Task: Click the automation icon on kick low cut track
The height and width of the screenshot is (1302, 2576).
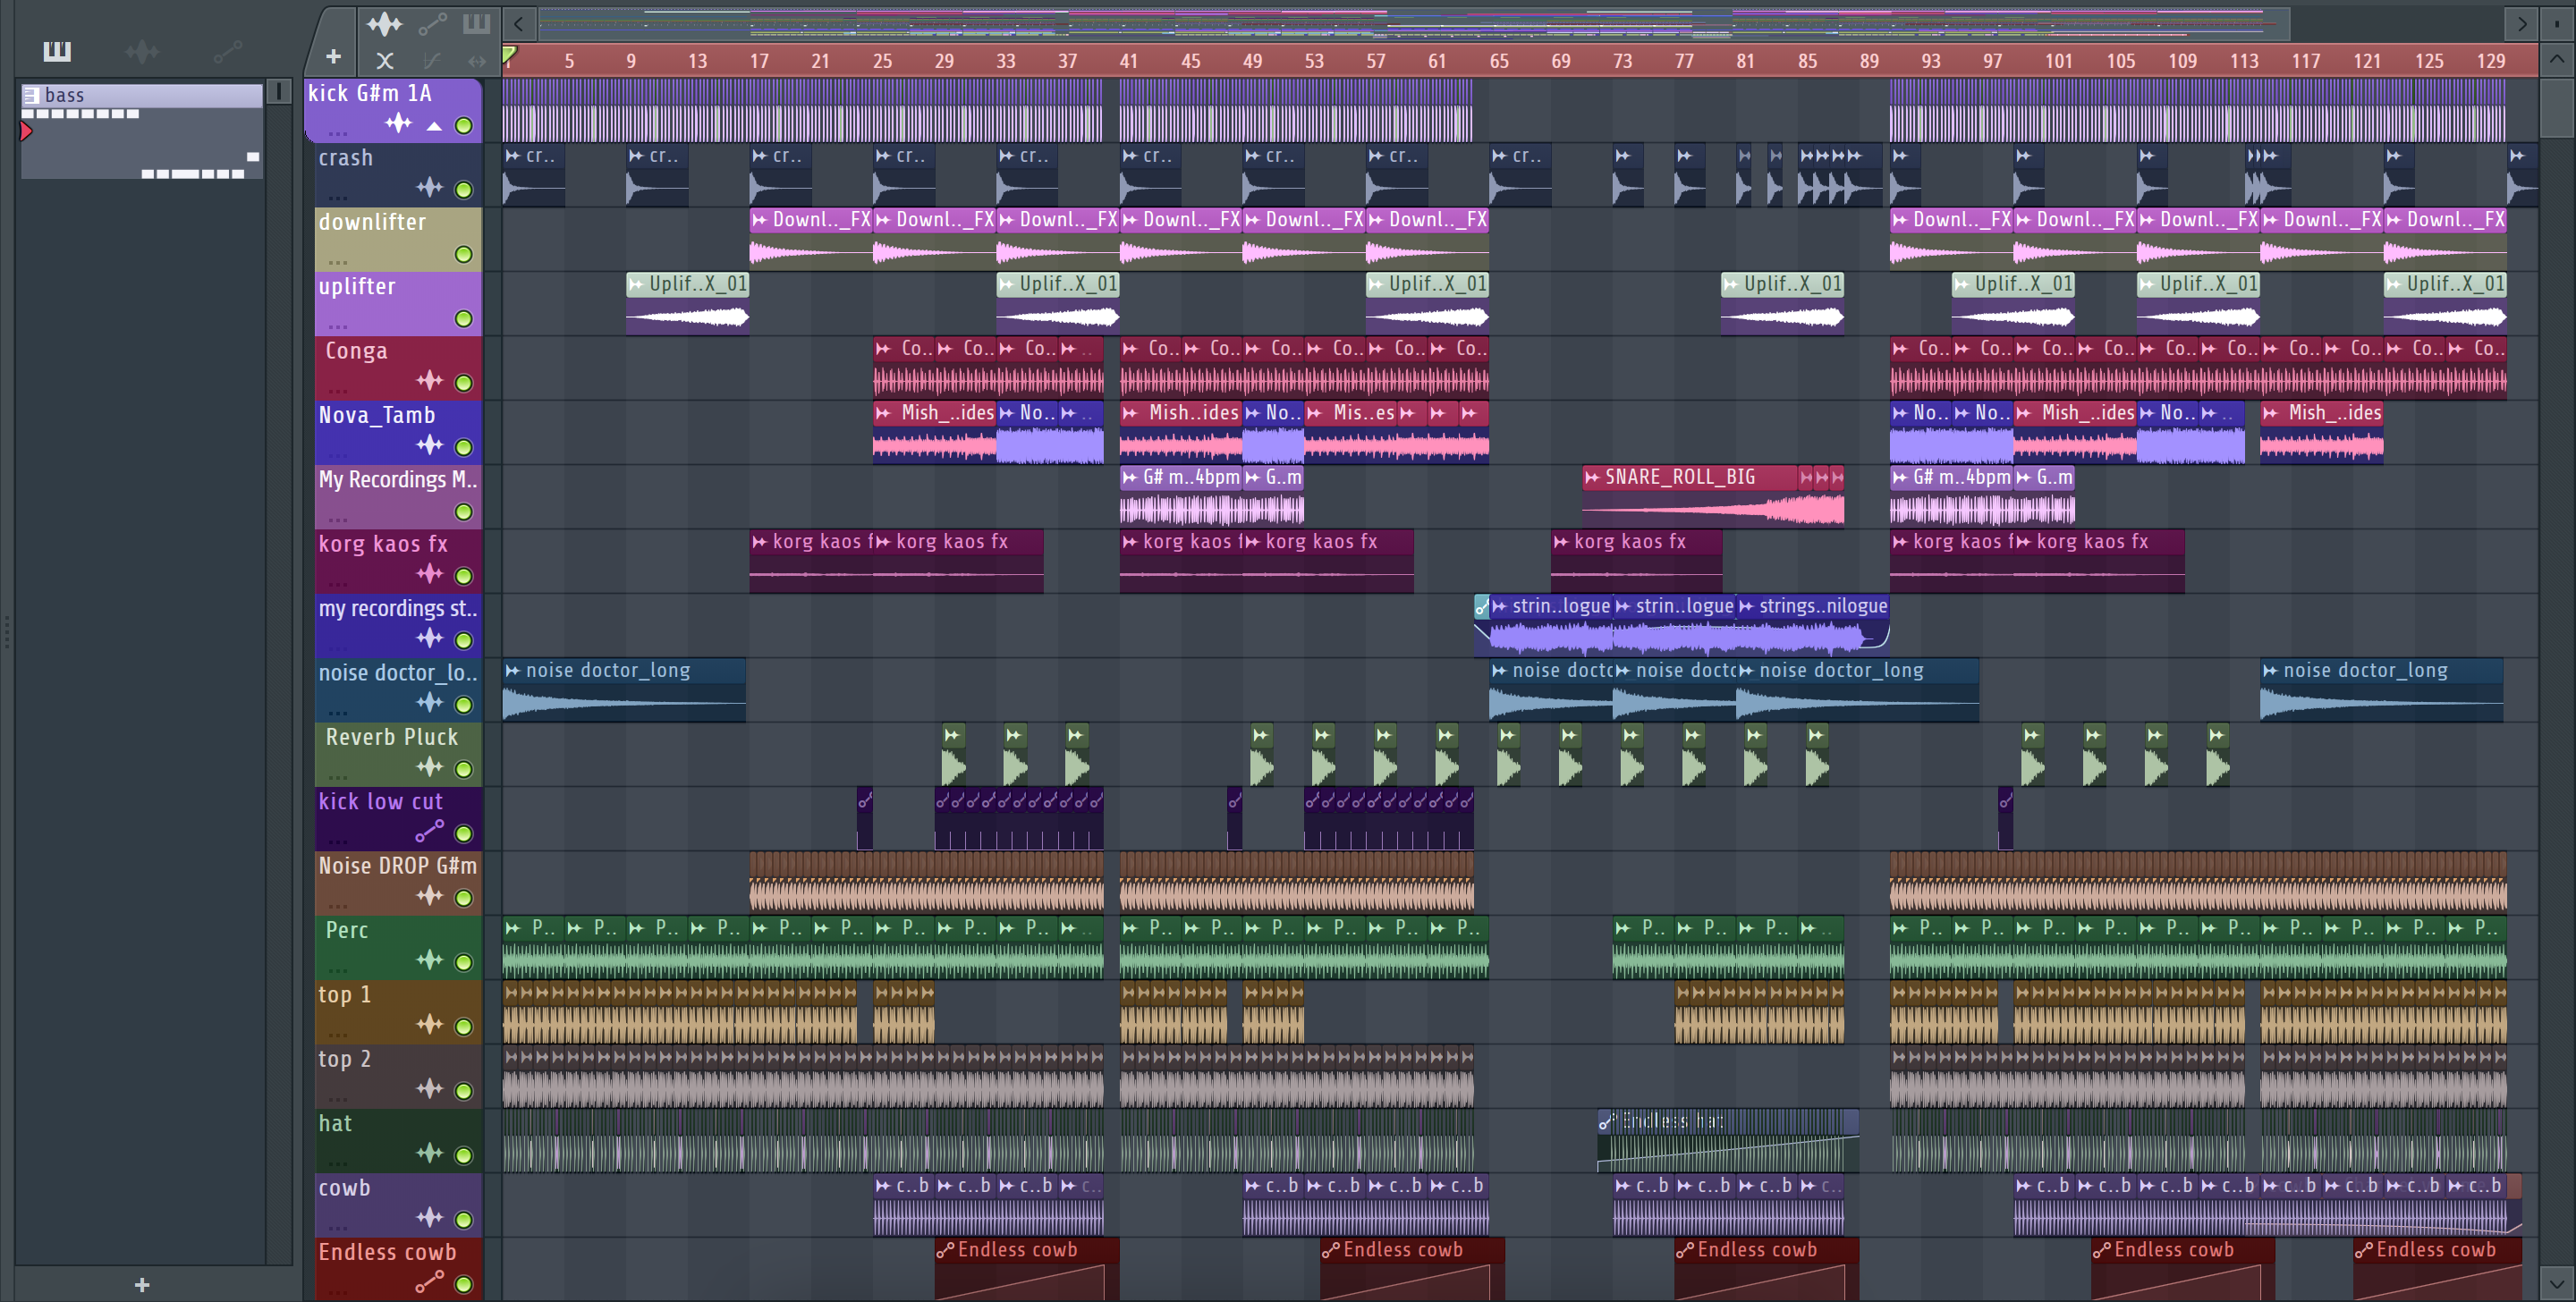Action: point(430,831)
